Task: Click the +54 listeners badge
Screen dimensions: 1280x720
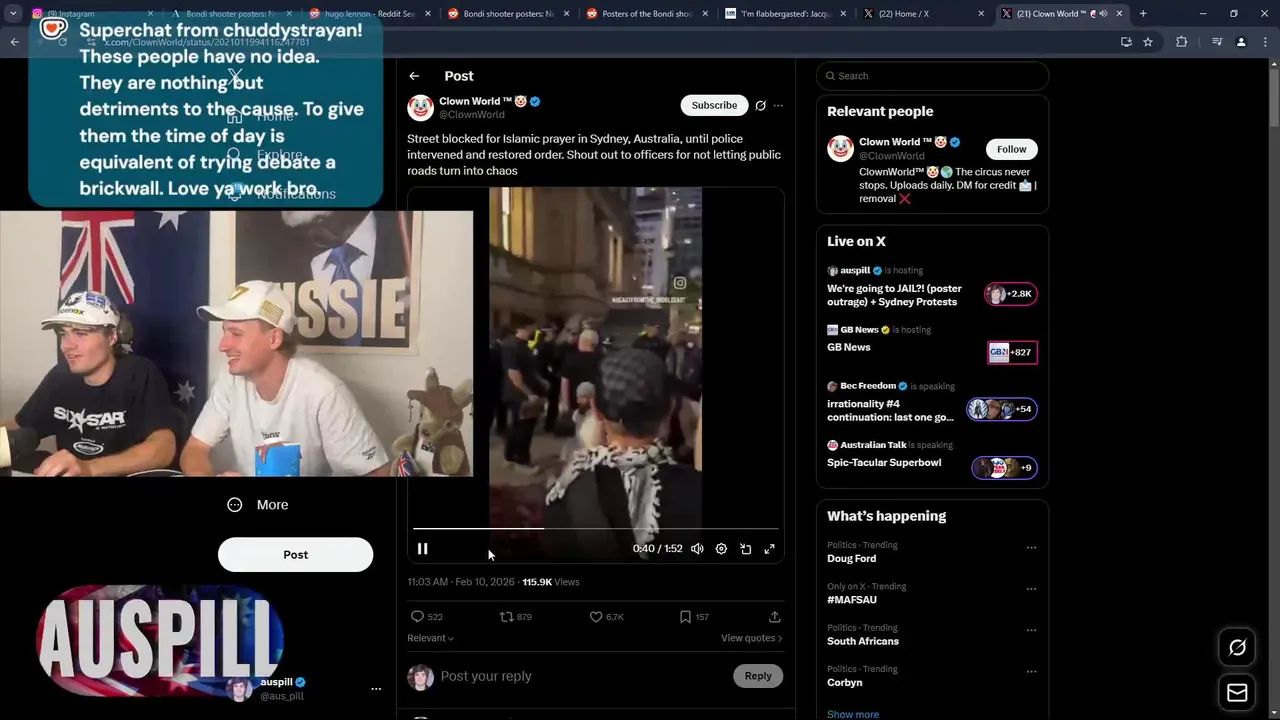Action: click(1002, 409)
